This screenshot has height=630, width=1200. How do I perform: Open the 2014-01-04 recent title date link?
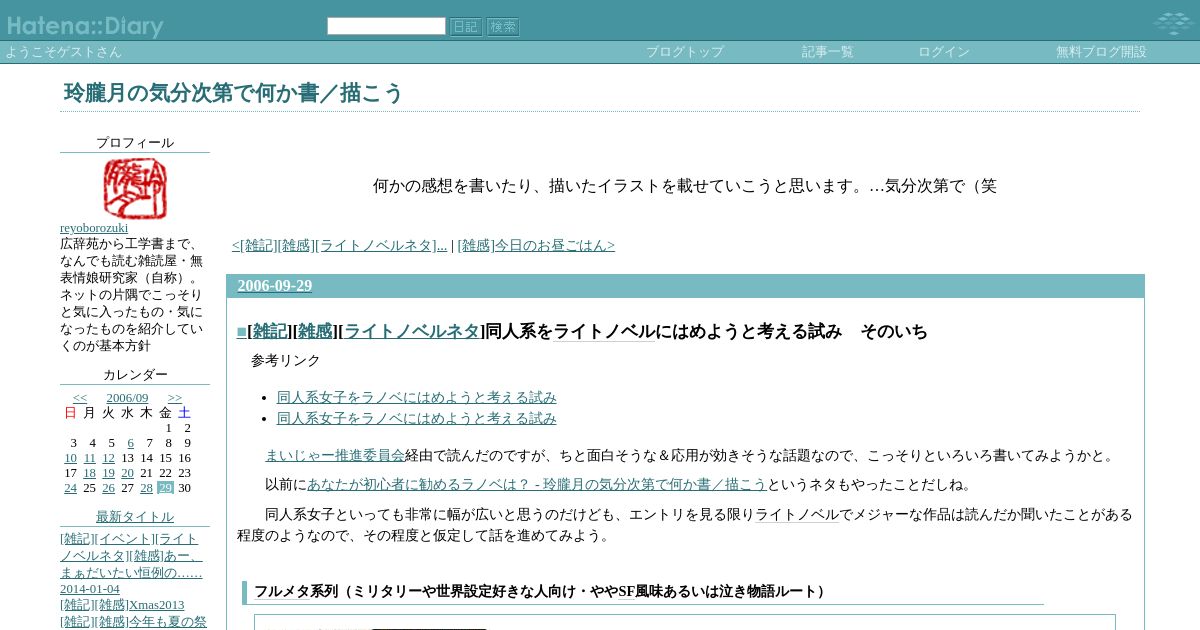pyautogui.click(x=90, y=589)
